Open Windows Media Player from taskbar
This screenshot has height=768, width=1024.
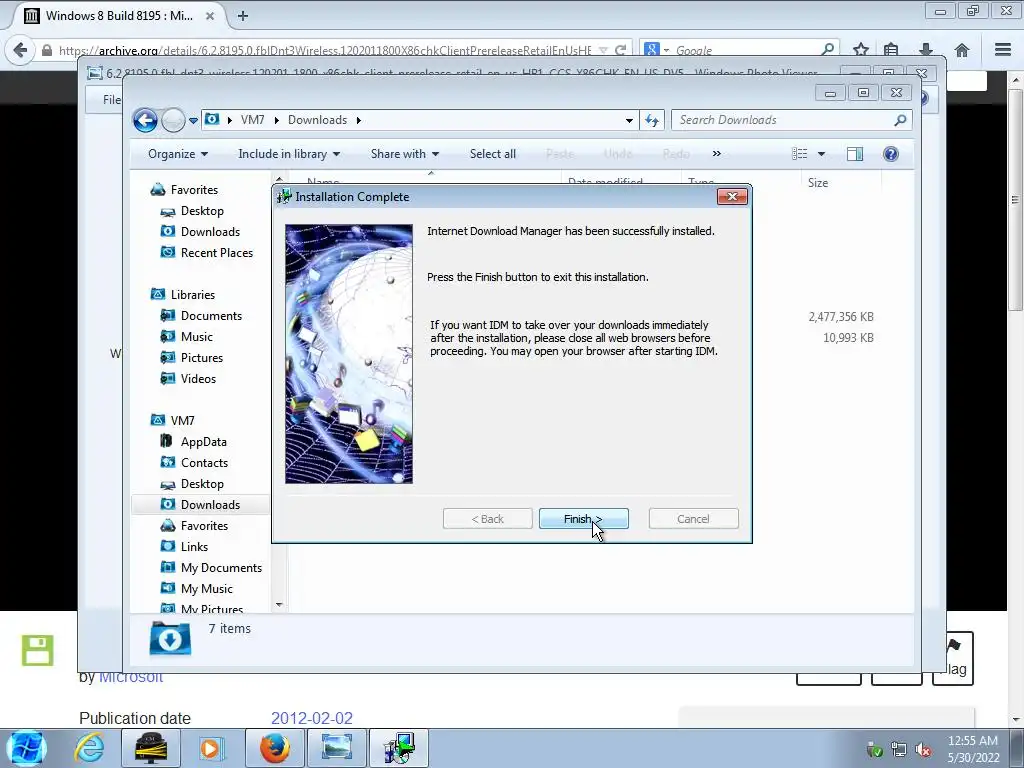point(210,748)
